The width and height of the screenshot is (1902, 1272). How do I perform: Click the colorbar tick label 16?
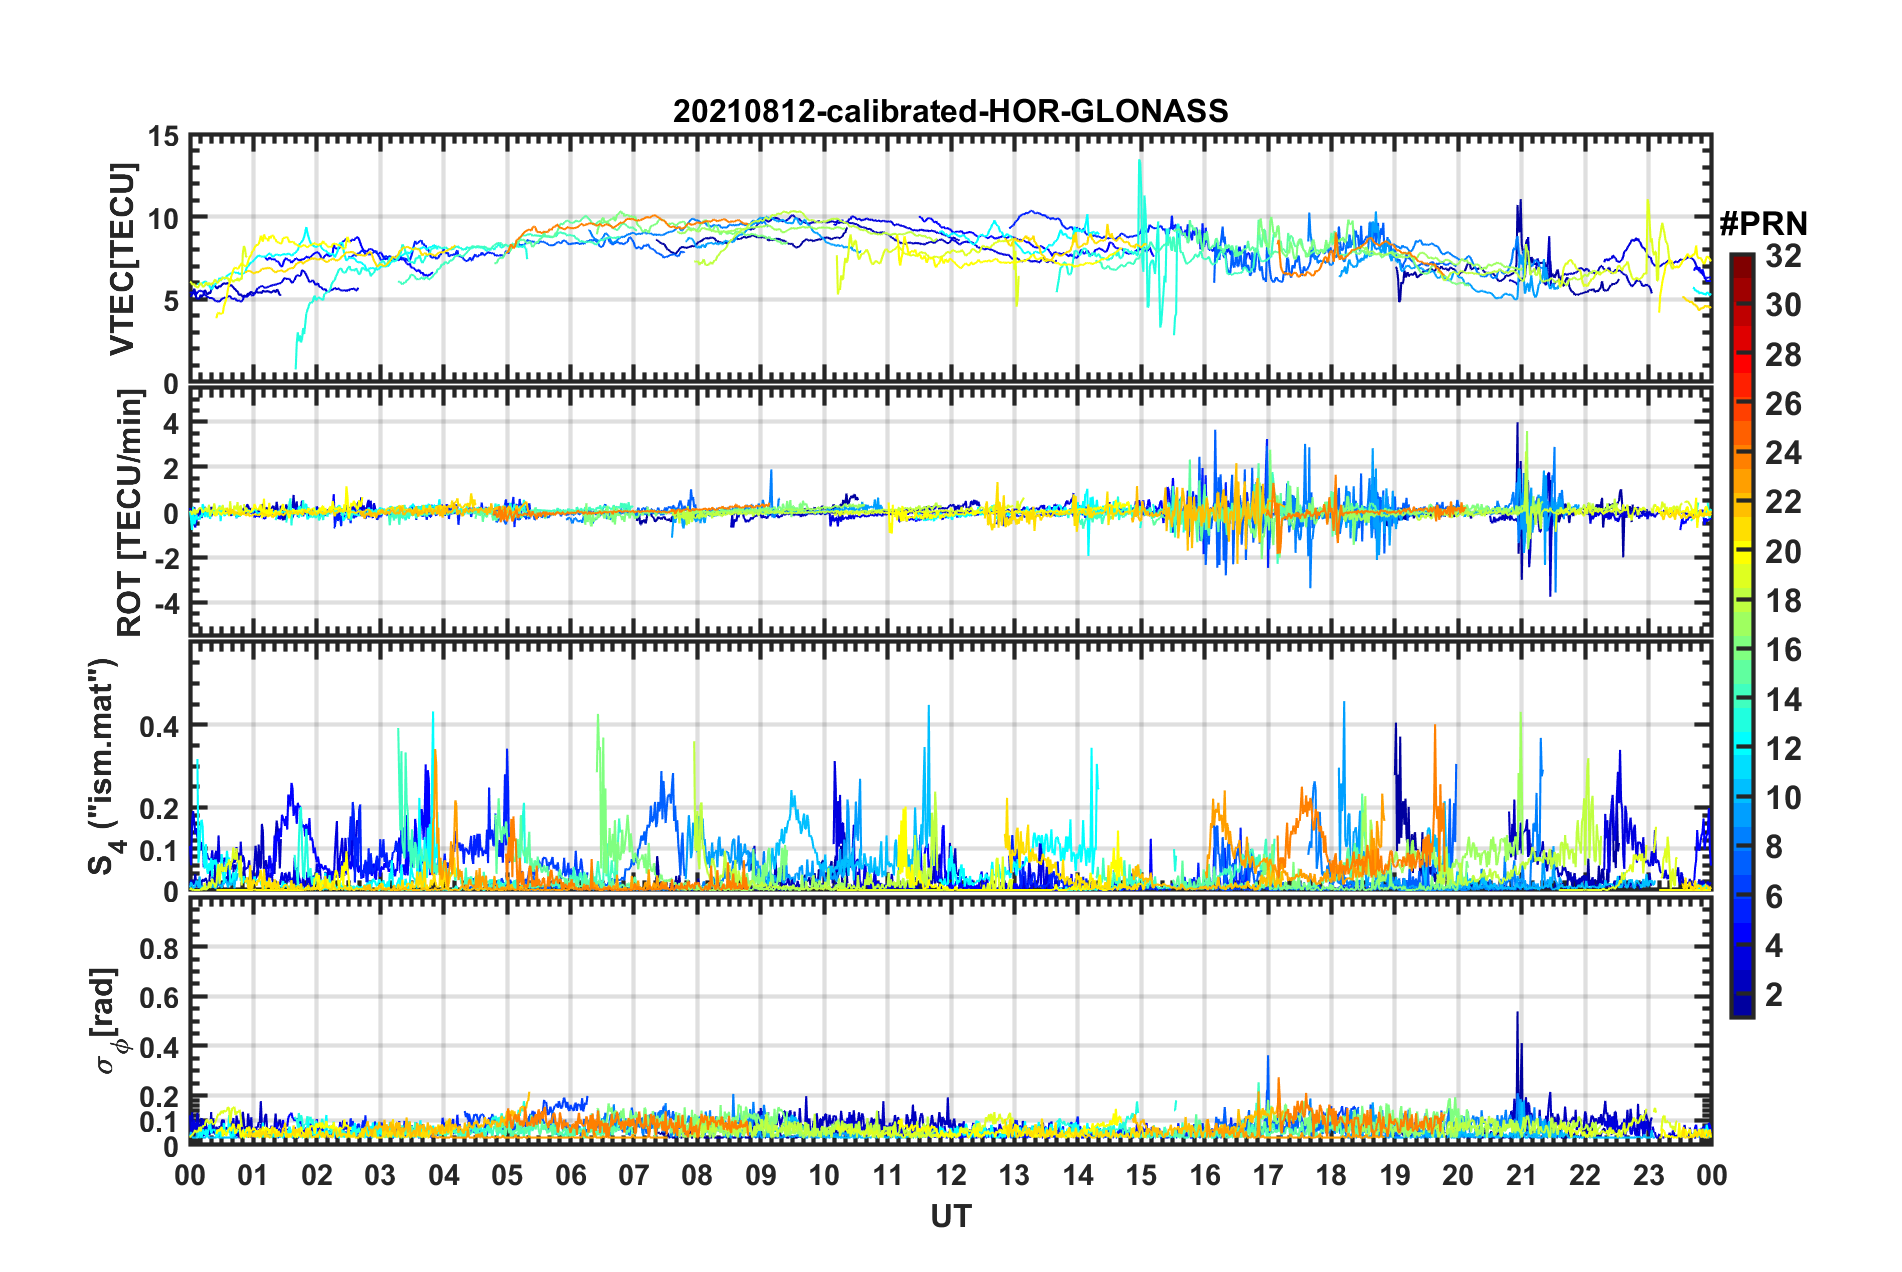[1783, 650]
